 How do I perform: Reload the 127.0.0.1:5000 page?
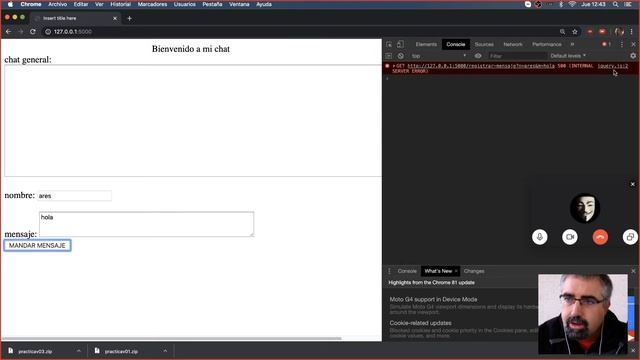point(33,31)
